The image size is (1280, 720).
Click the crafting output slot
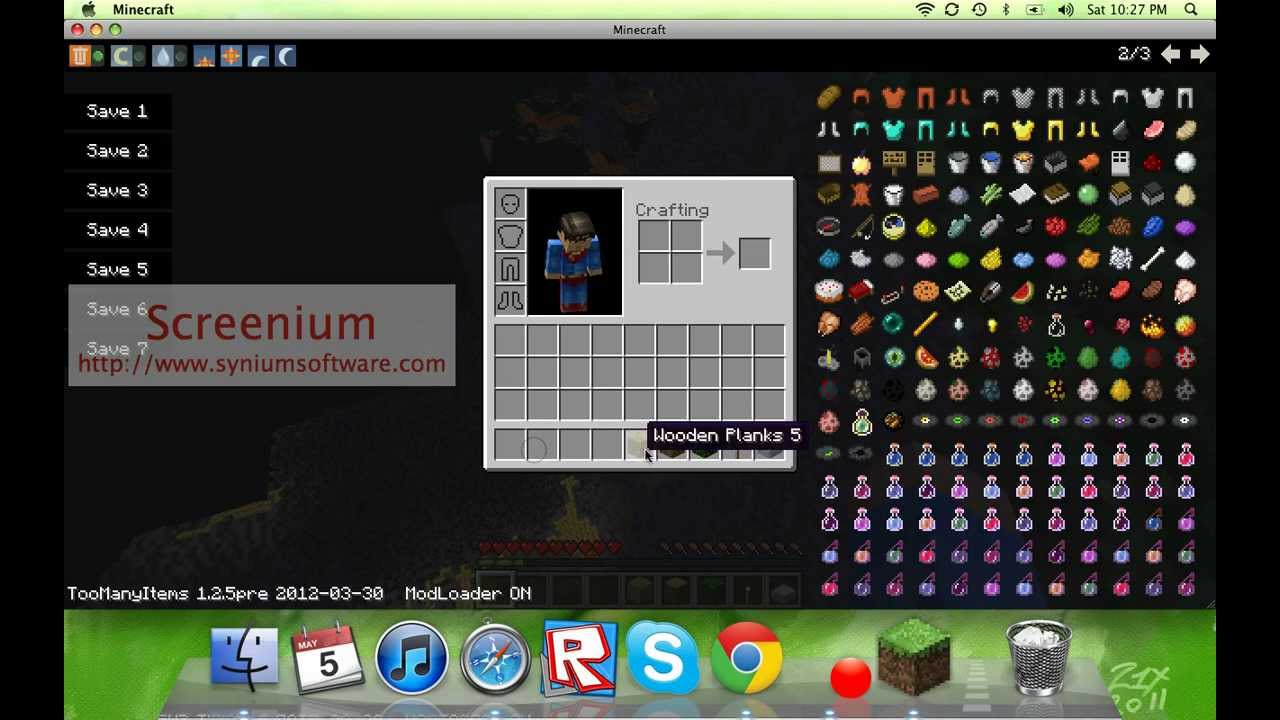(755, 253)
